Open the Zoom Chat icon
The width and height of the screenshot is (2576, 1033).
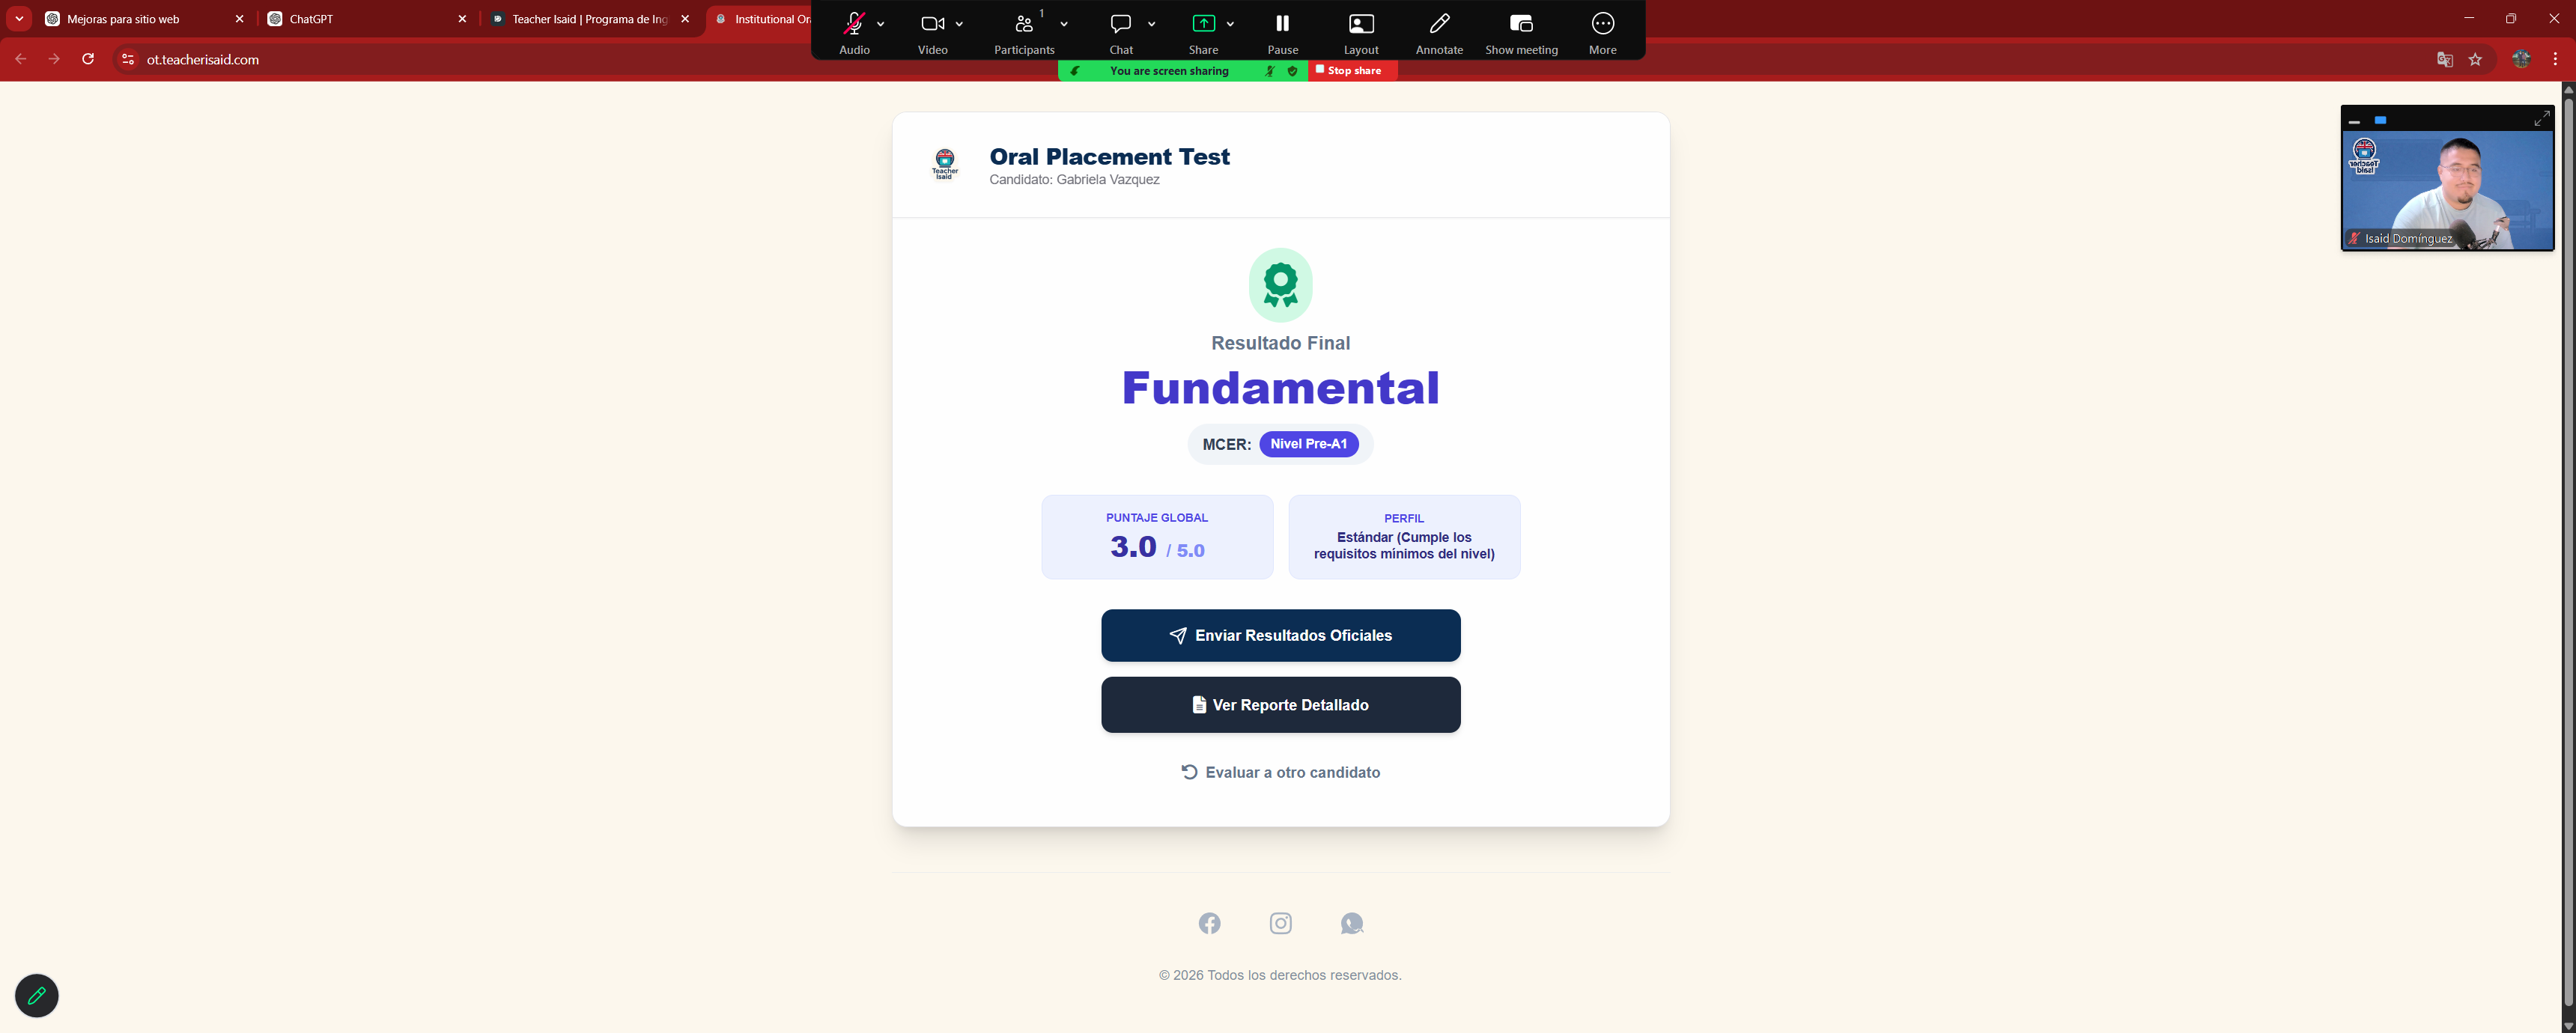tap(1120, 24)
